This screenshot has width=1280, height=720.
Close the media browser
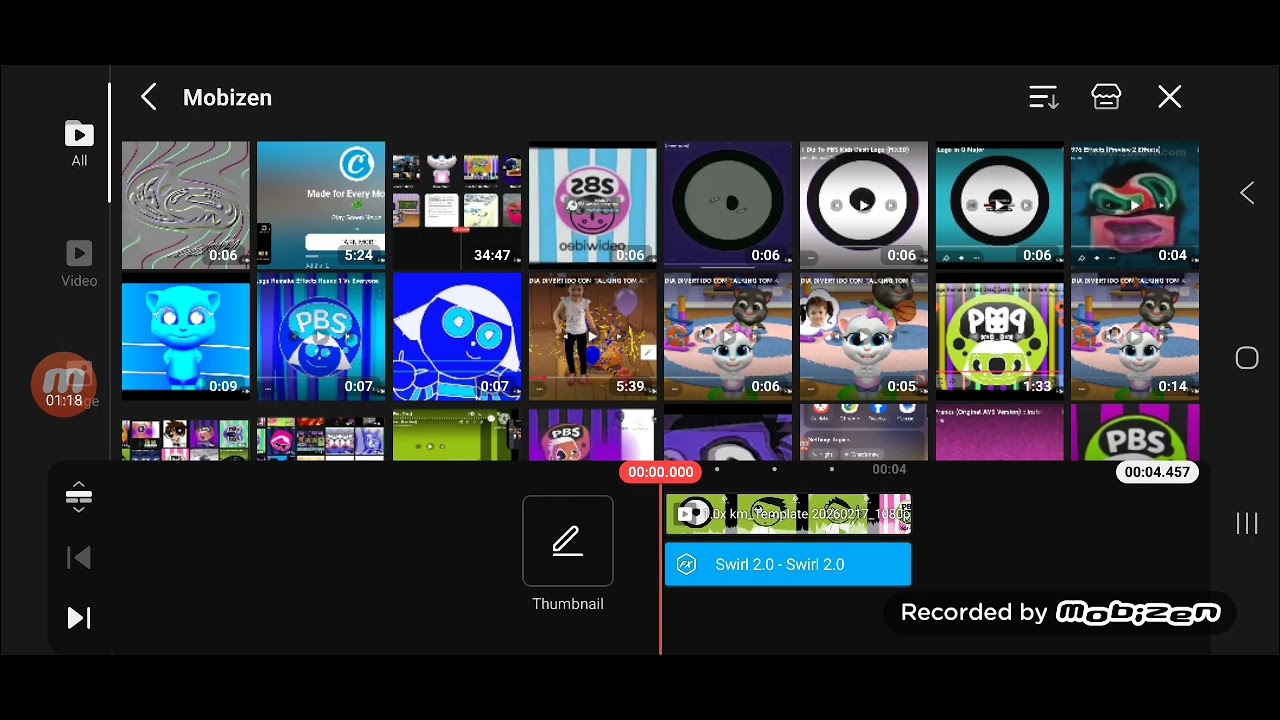coord(1170,97)
